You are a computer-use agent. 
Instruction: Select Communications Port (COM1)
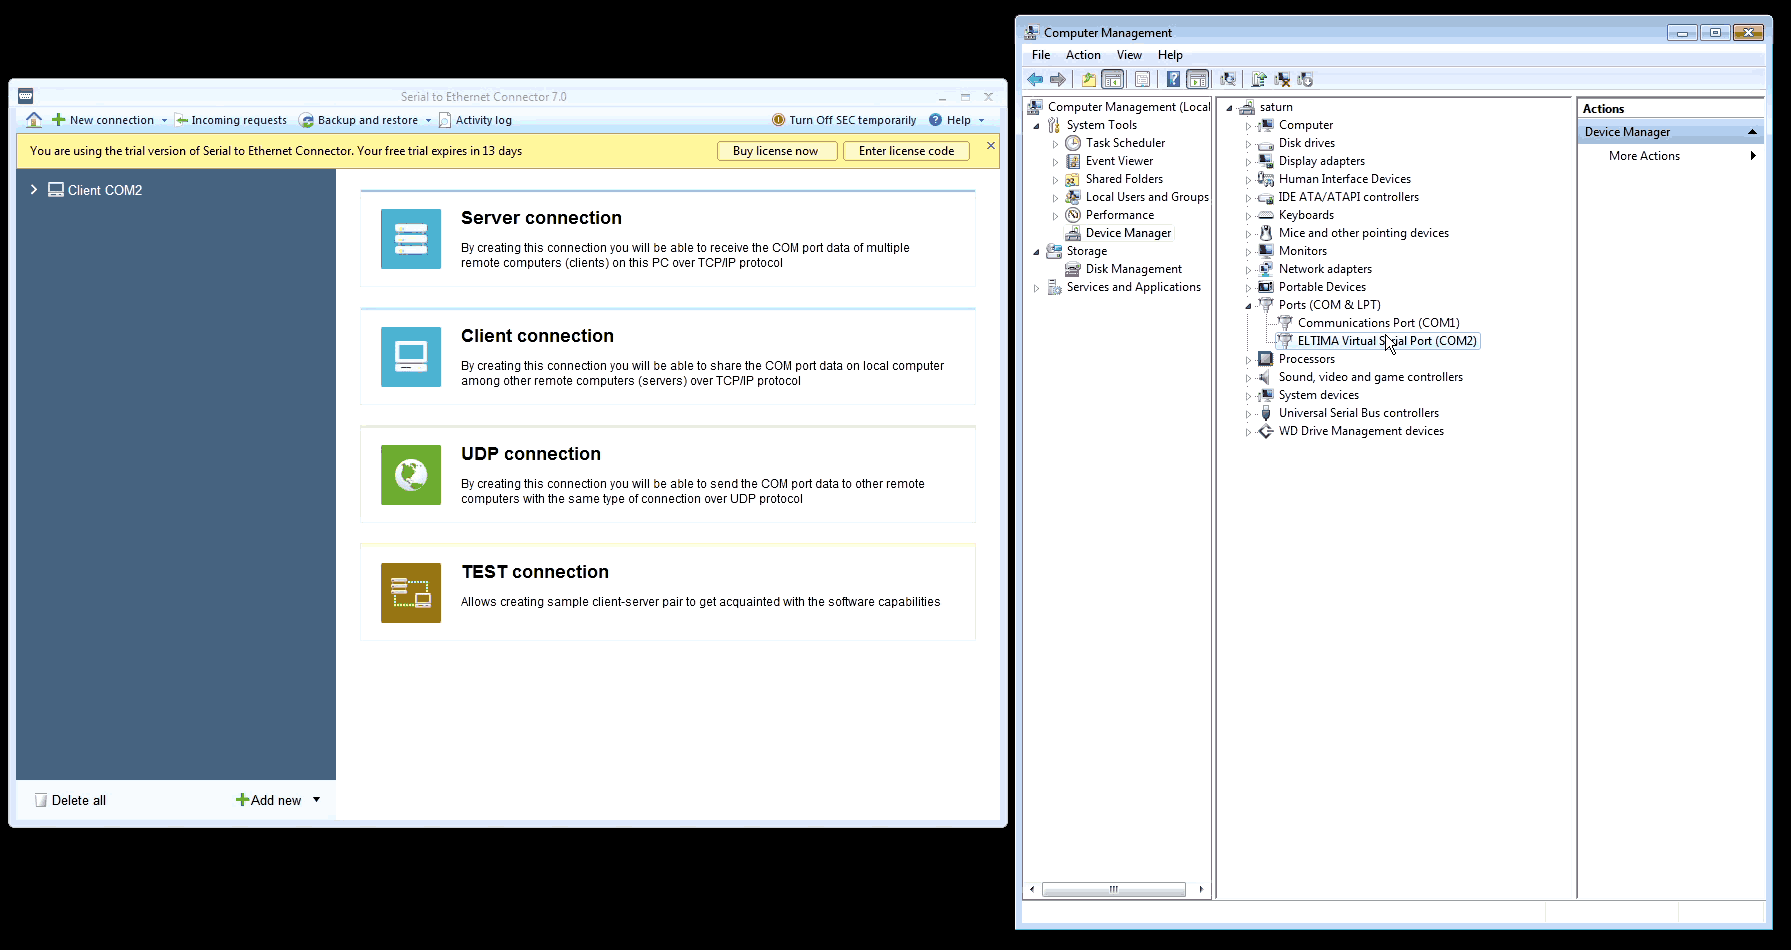(1378, 323)
